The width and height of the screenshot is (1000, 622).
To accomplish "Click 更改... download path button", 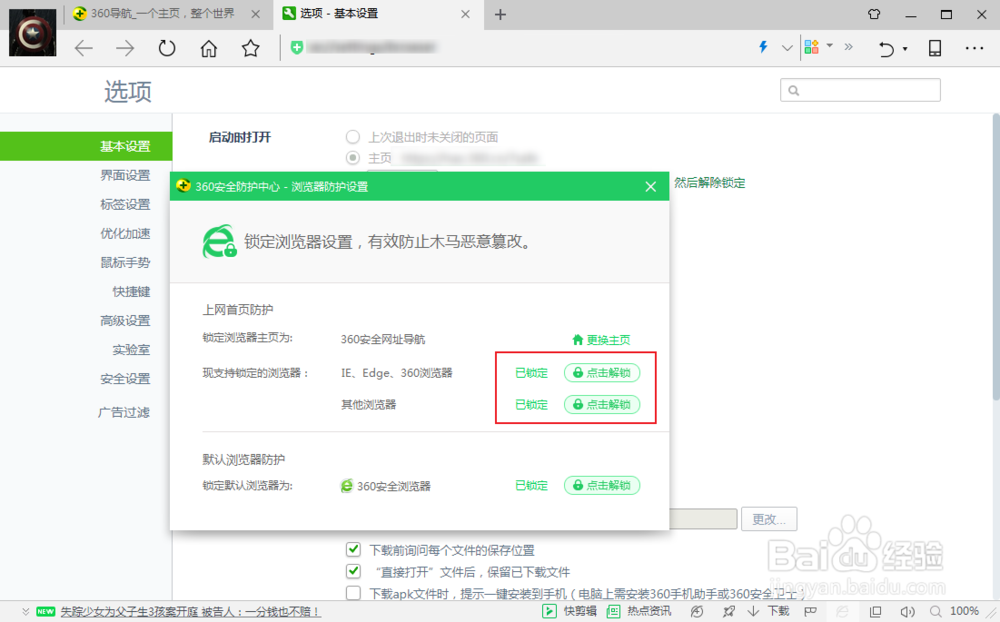I will coord(768,519).
